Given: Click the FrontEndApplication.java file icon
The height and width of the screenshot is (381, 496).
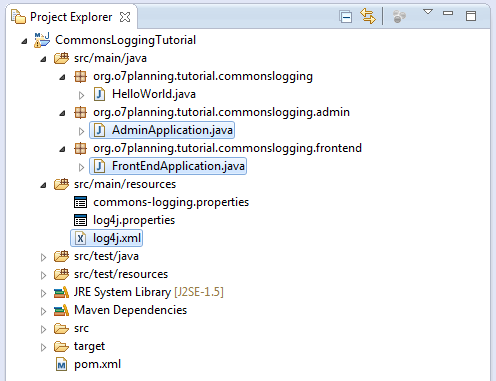Looking at the screenshot, I should click(99, 166).
